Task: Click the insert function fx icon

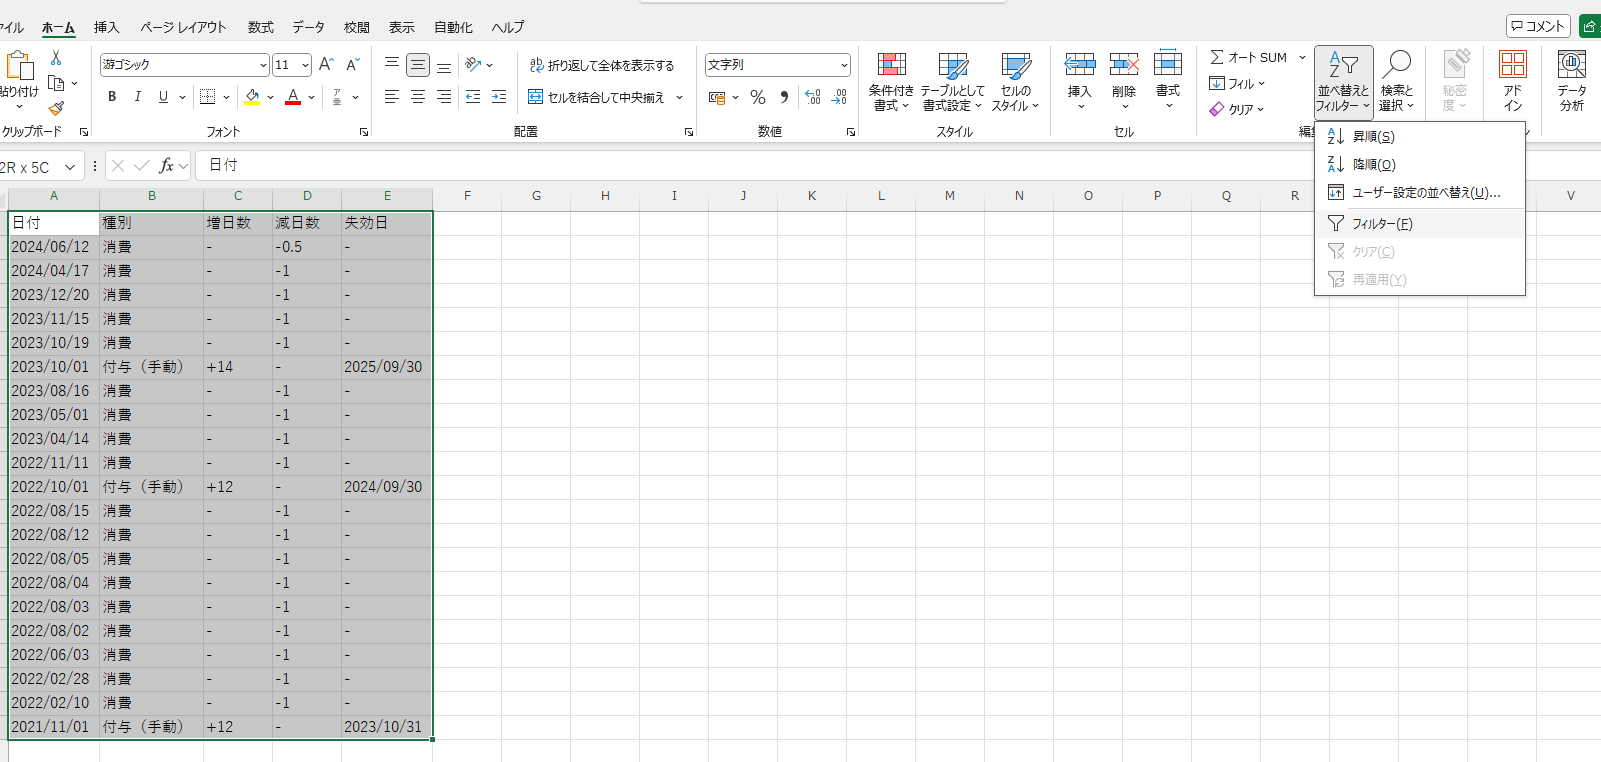Action: (x=166, y=166)
